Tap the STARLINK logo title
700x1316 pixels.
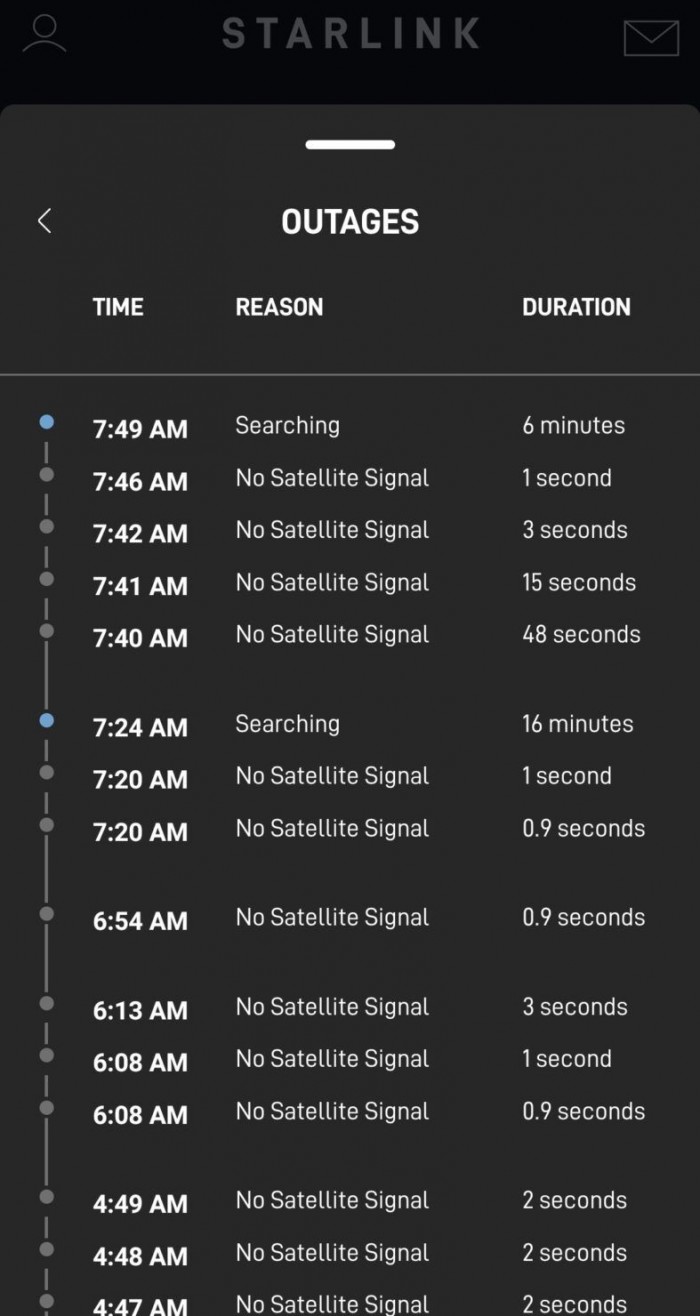point(351,34)
